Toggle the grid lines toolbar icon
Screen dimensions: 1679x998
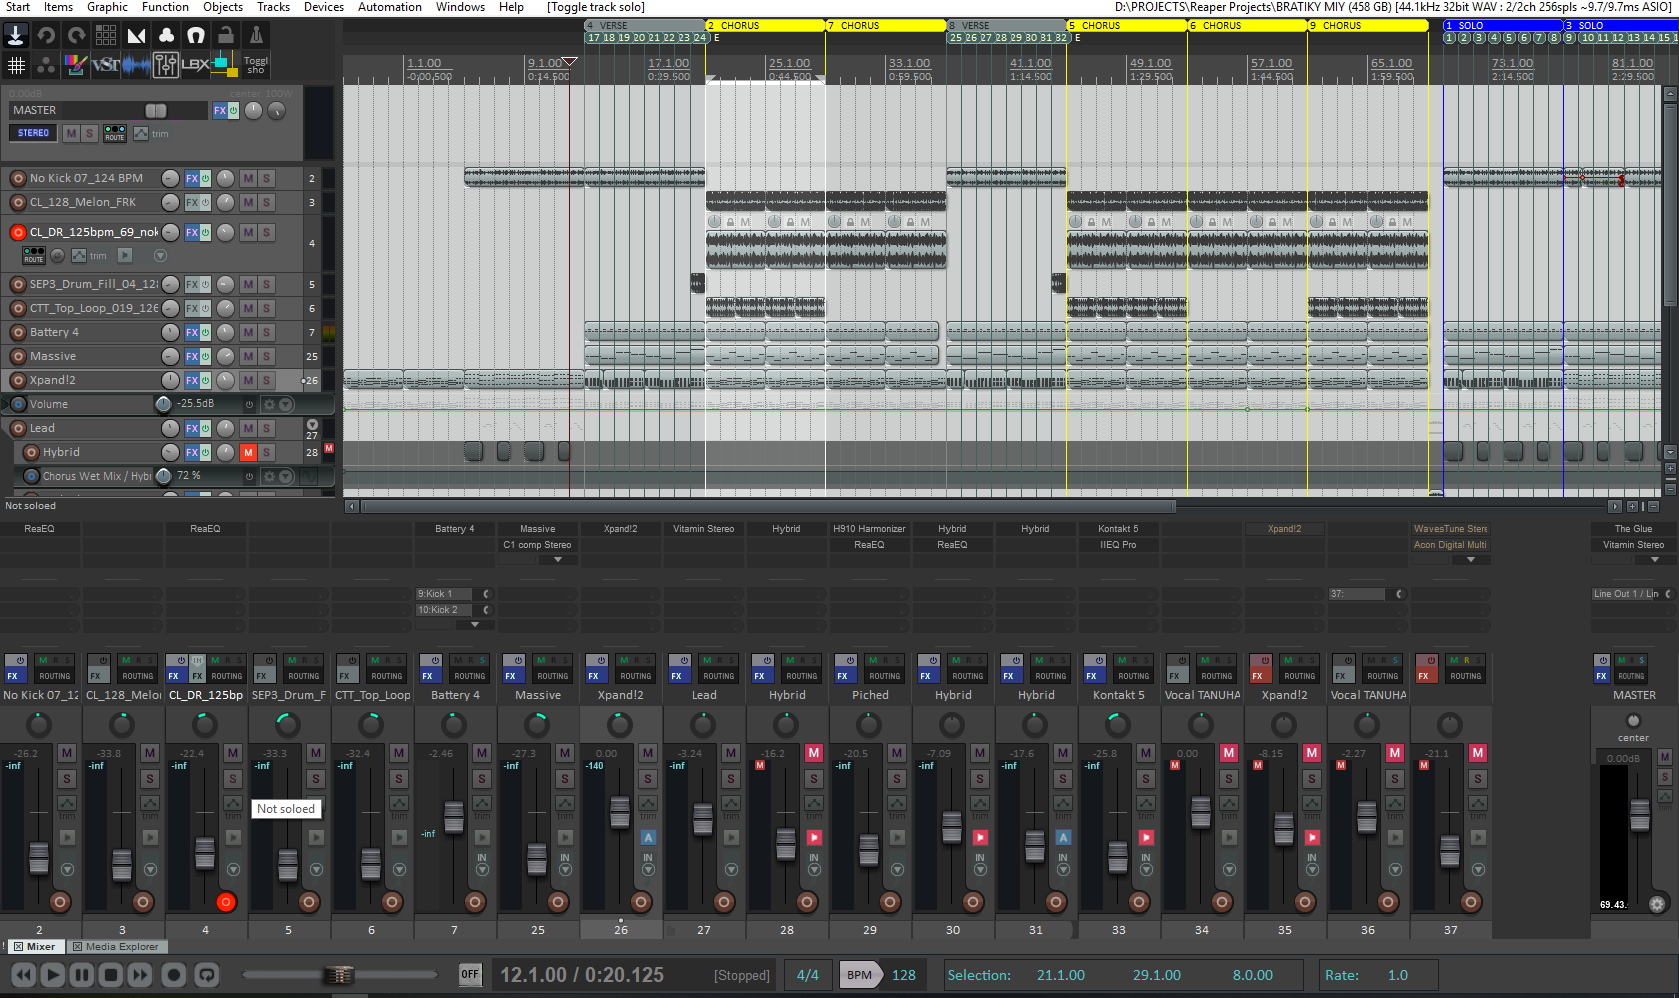tap(16, 66)
